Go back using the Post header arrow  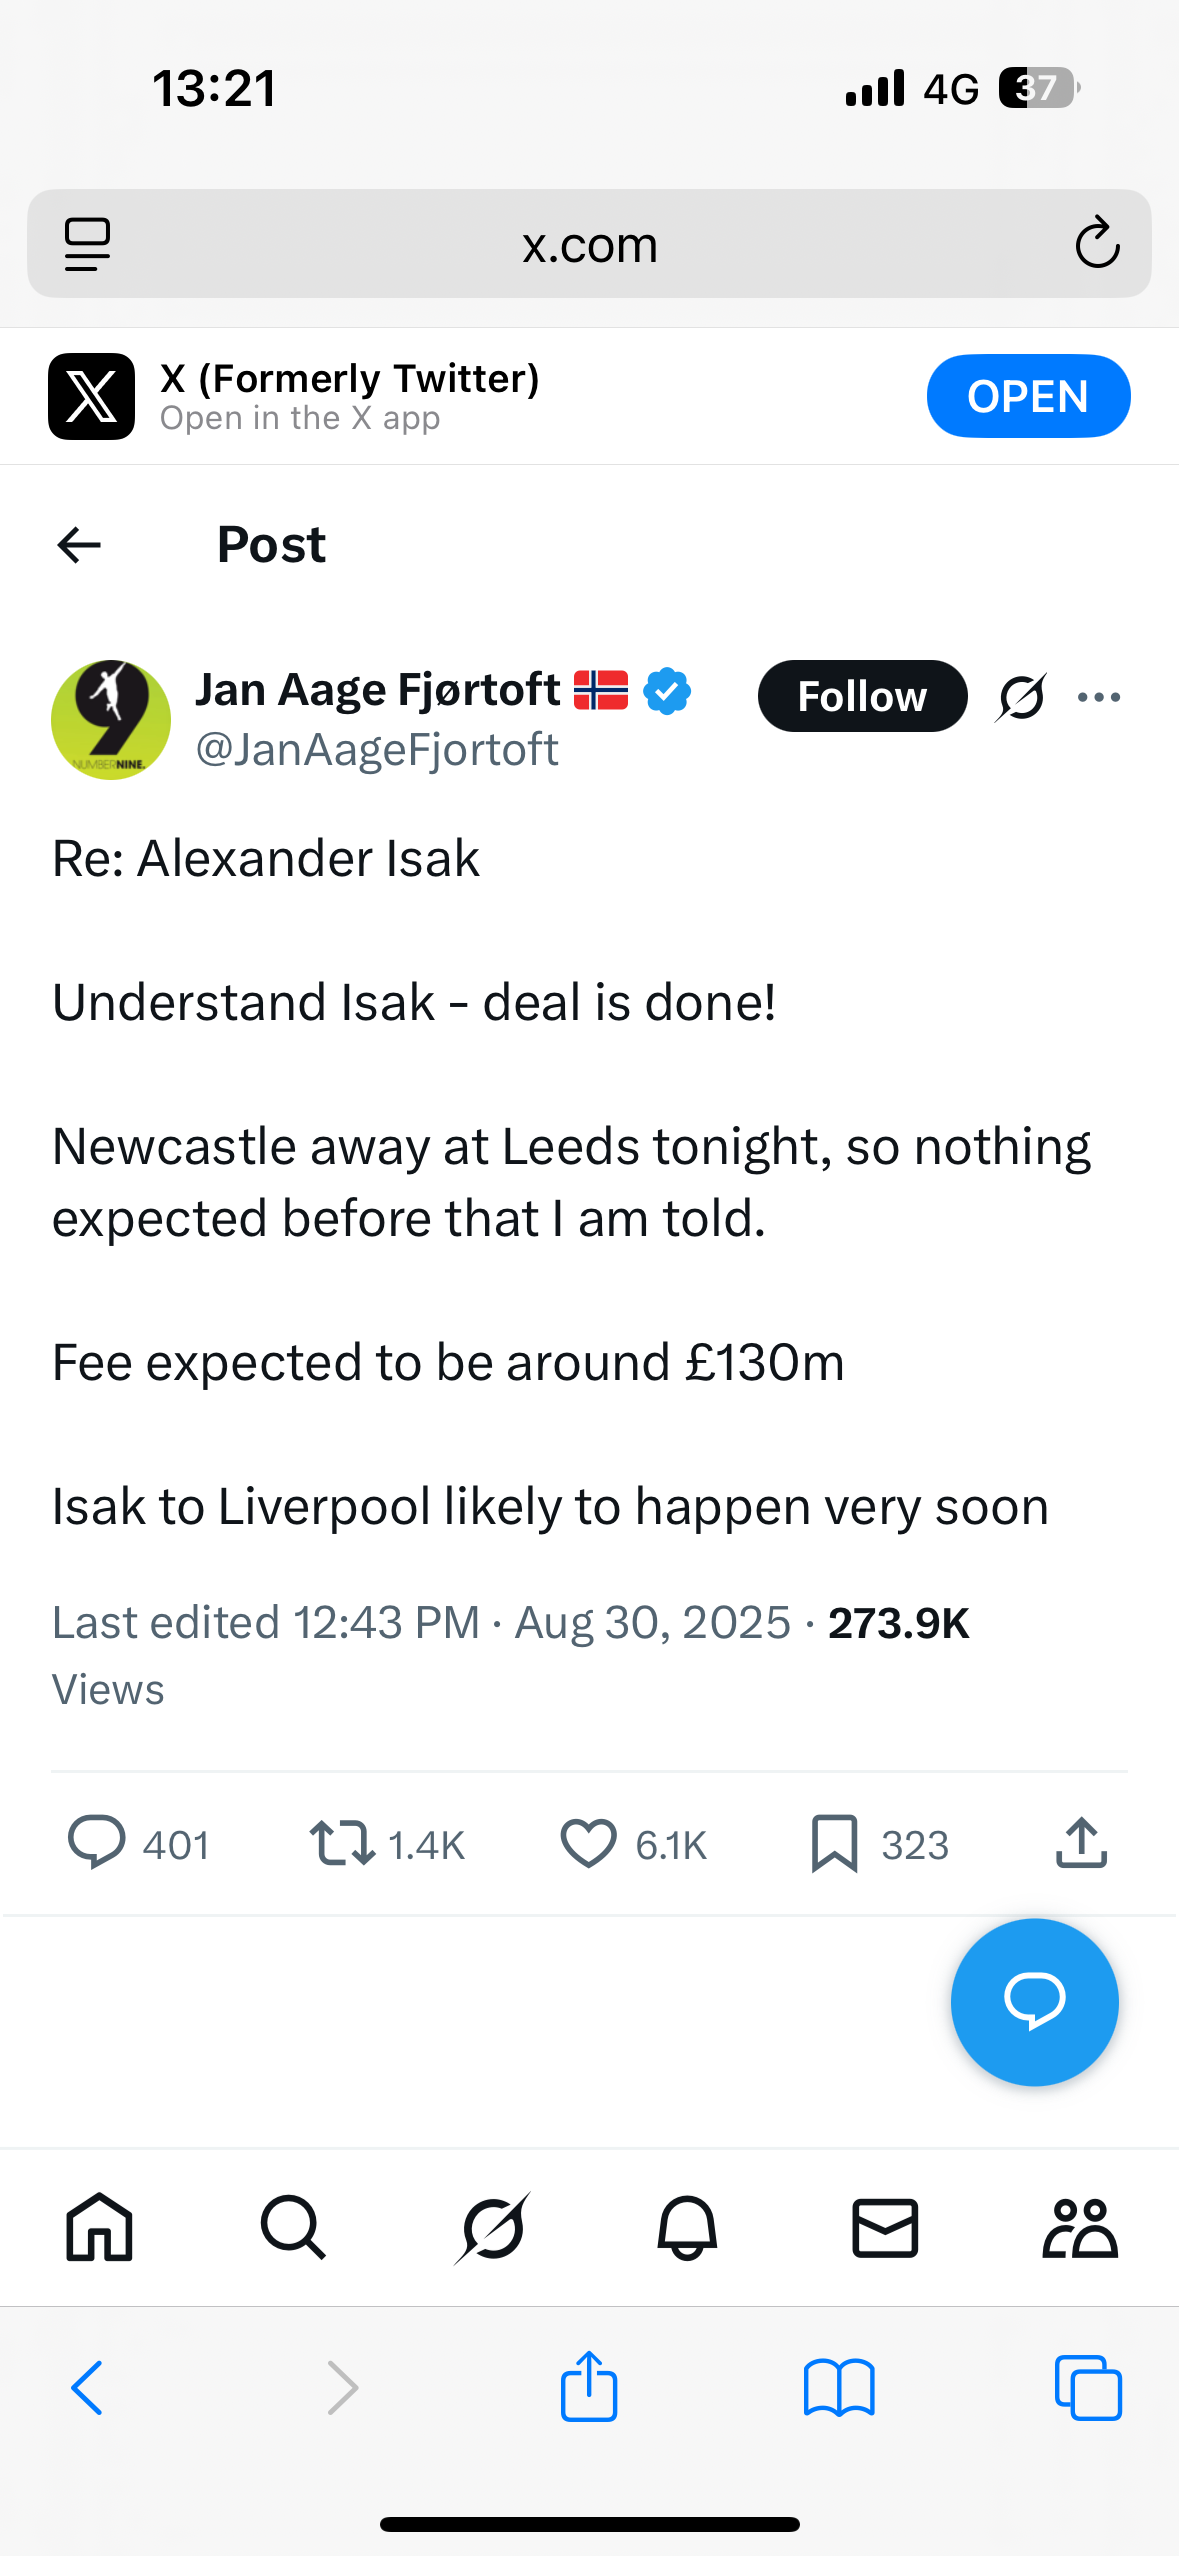80,545
